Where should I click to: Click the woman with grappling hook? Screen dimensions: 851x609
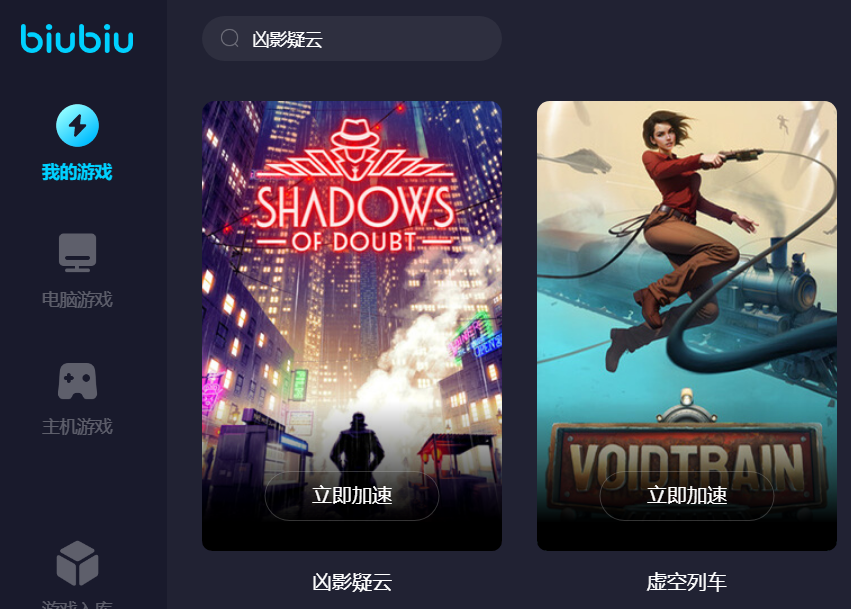(x=684, y=233)
